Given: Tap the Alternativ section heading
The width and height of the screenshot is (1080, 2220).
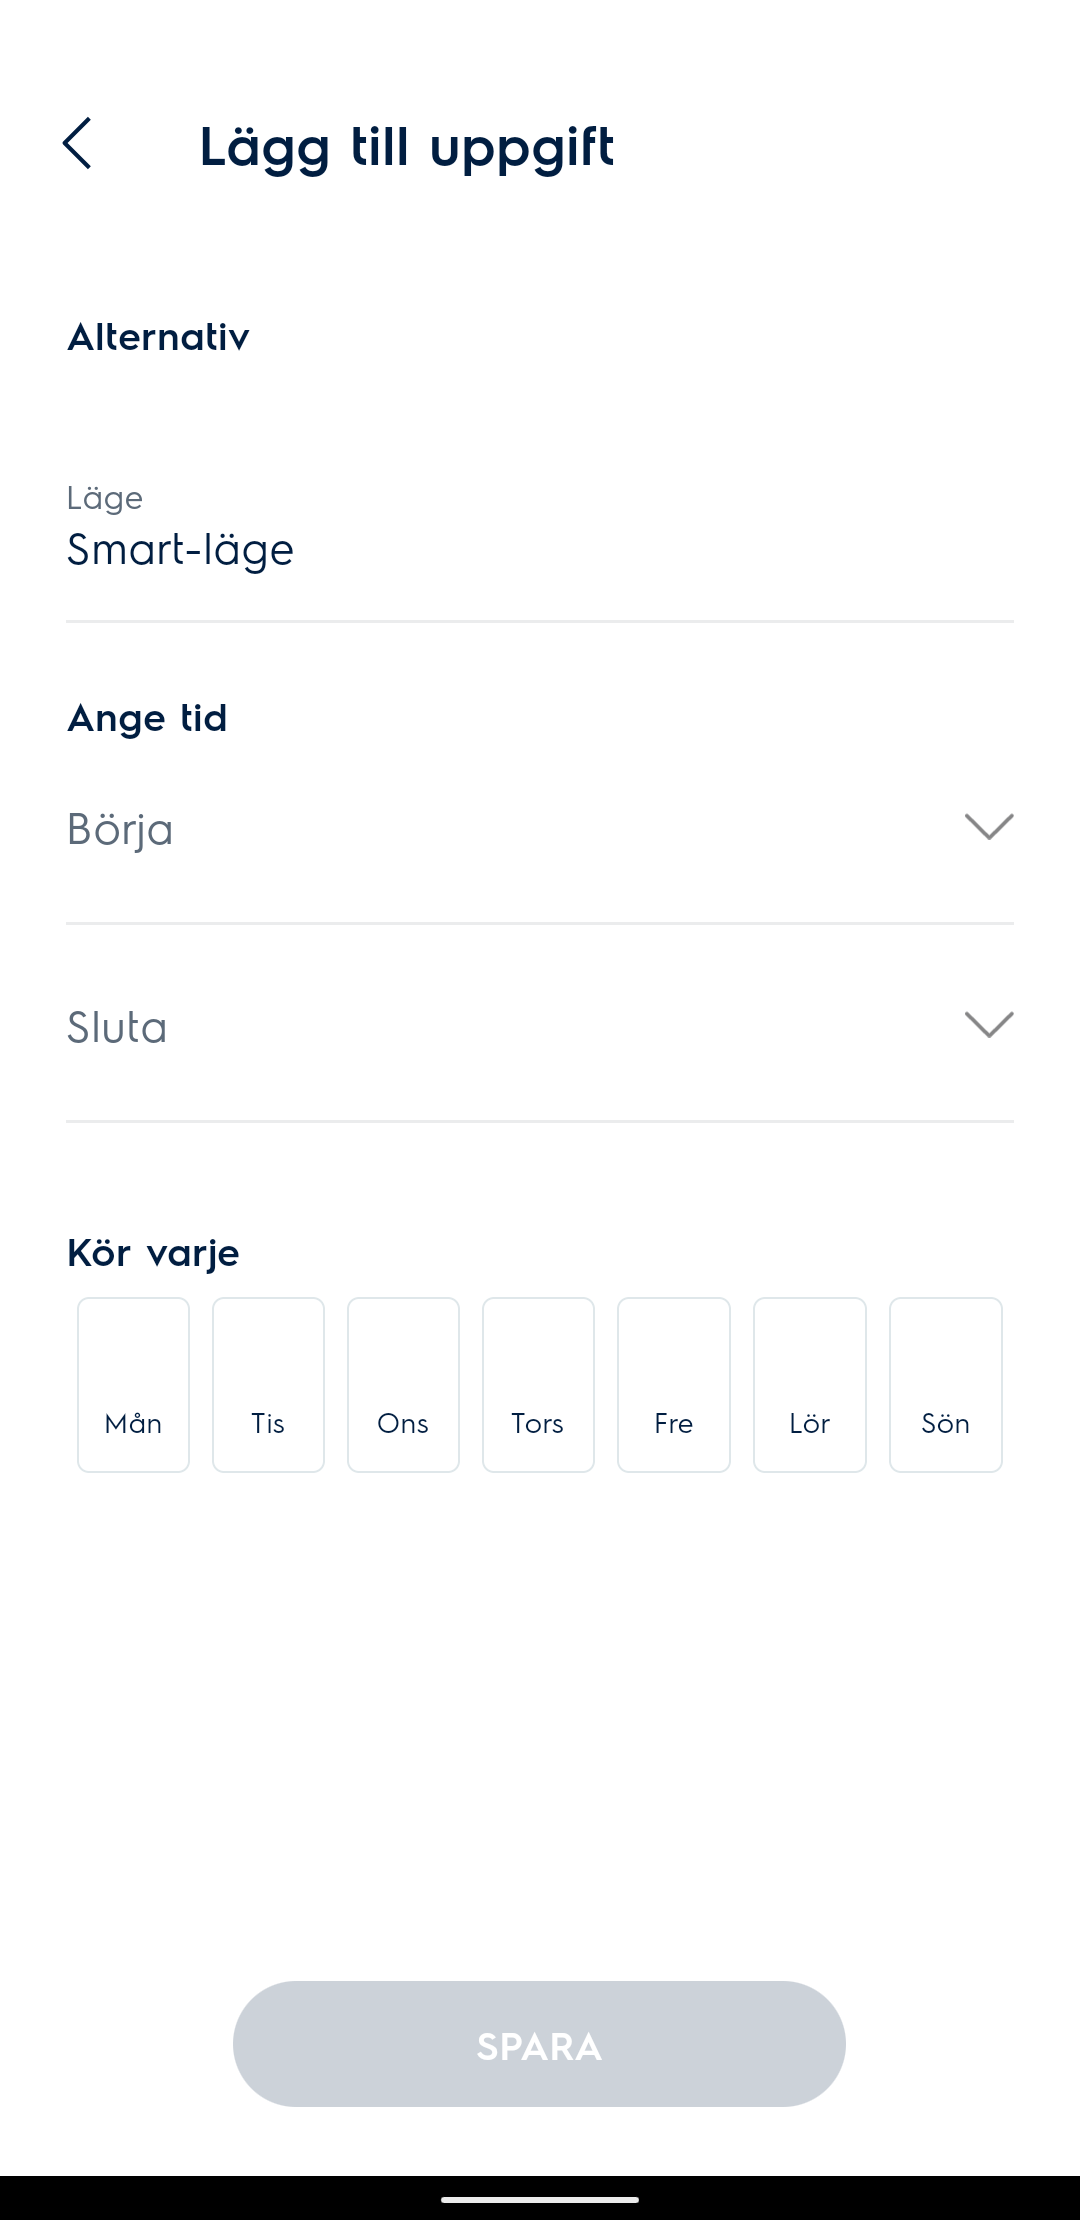Looking at the screenshot, I should (158, 337).
